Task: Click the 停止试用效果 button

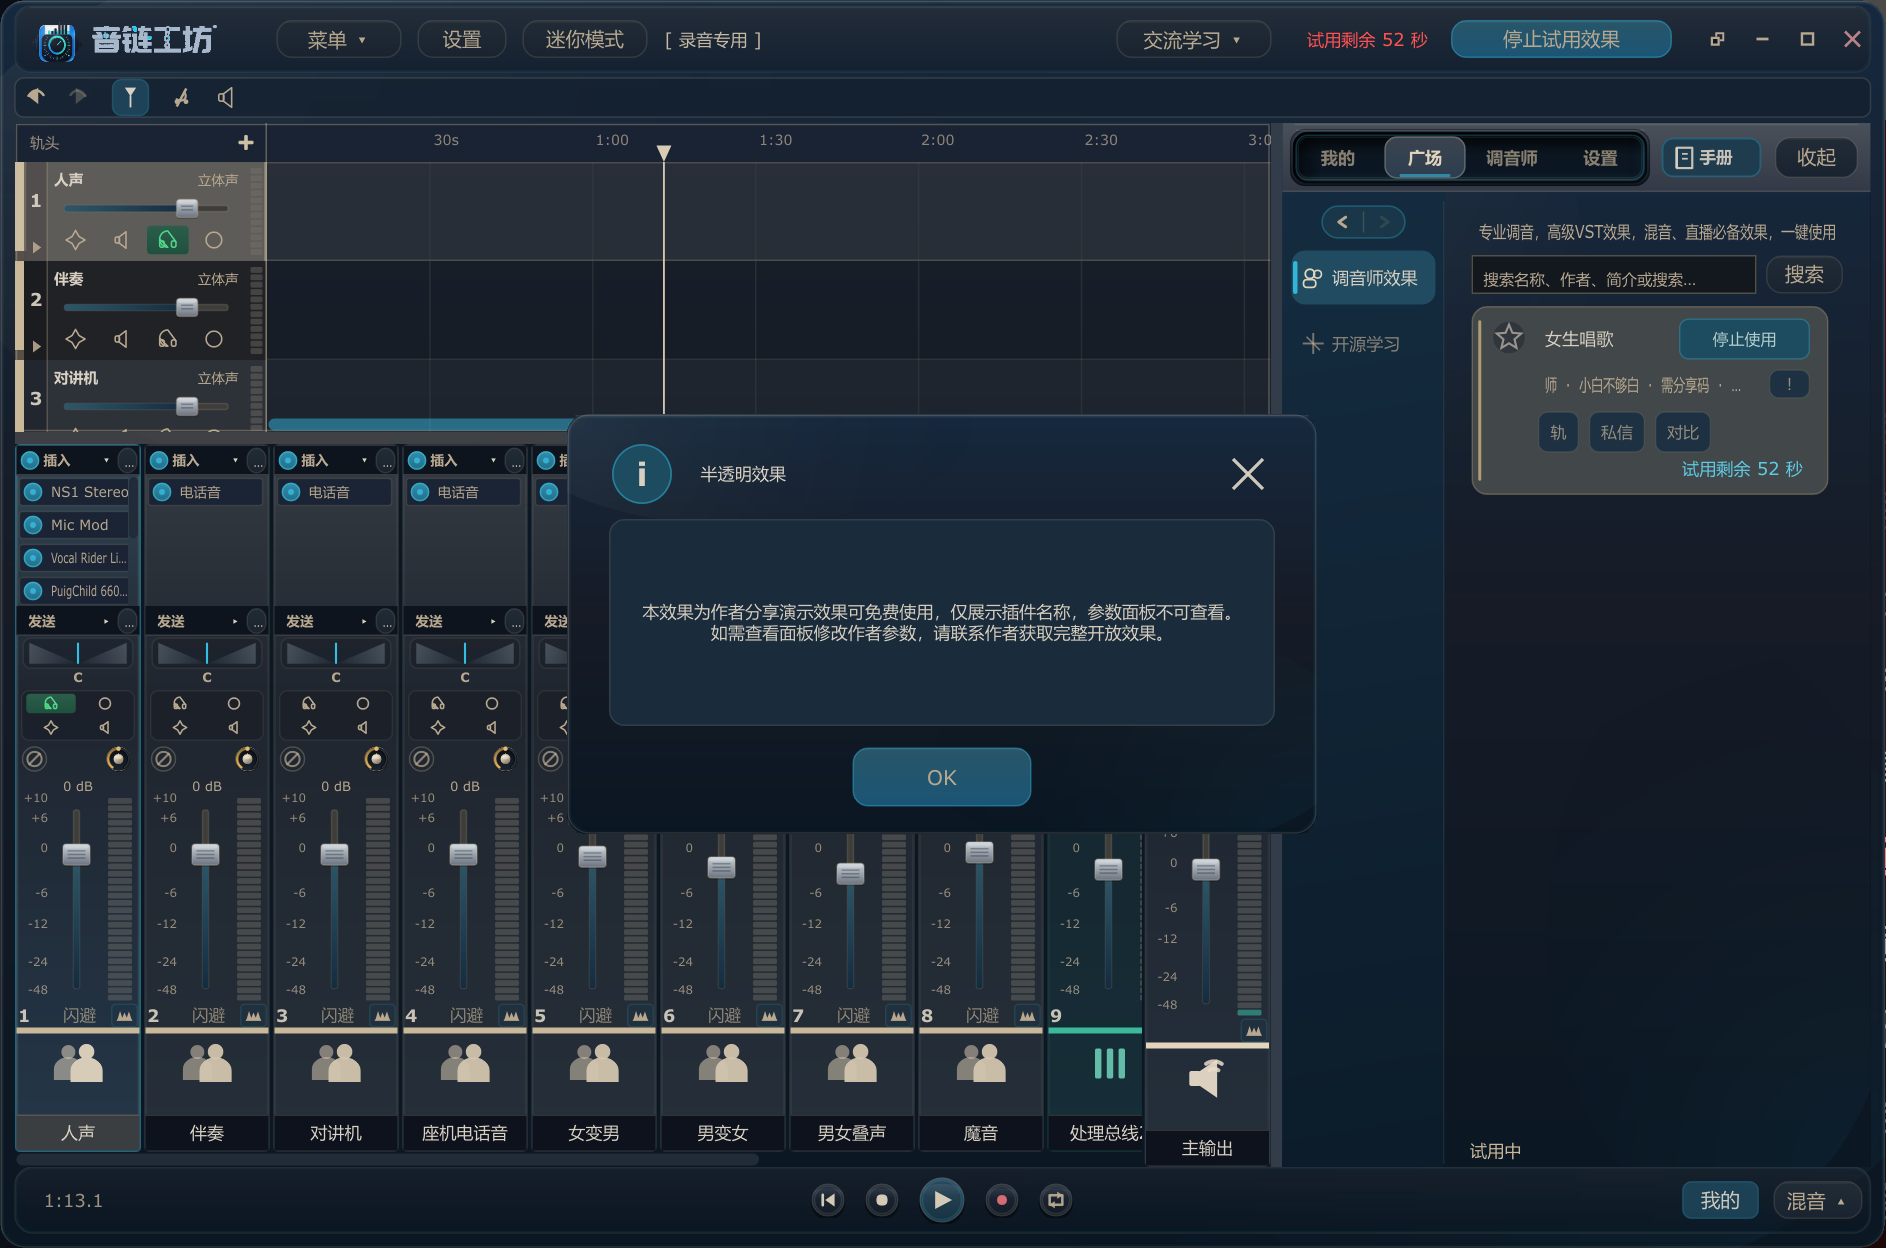Action: [x=1560, y=40]
